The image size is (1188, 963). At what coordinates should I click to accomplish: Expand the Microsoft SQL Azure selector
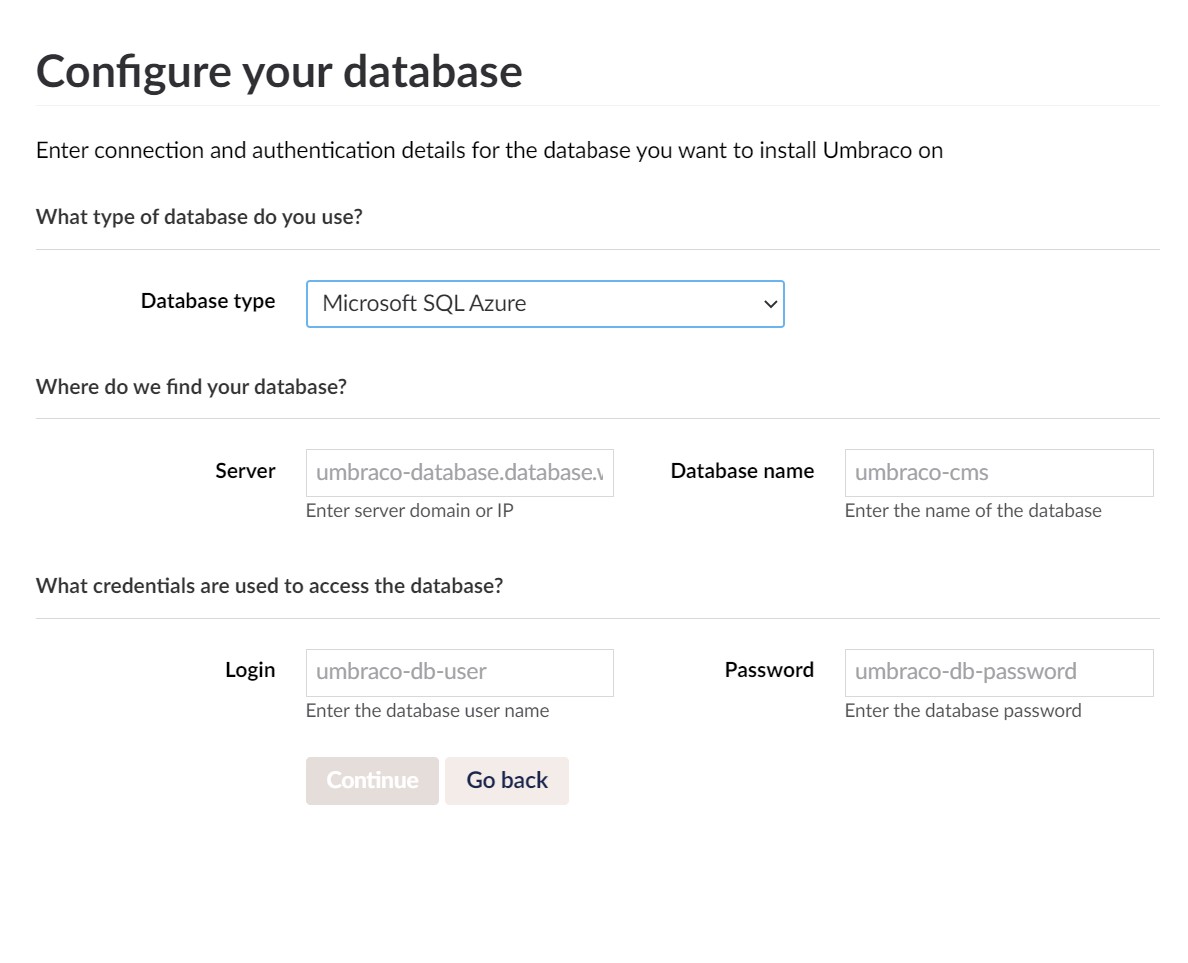click(545, 303)
